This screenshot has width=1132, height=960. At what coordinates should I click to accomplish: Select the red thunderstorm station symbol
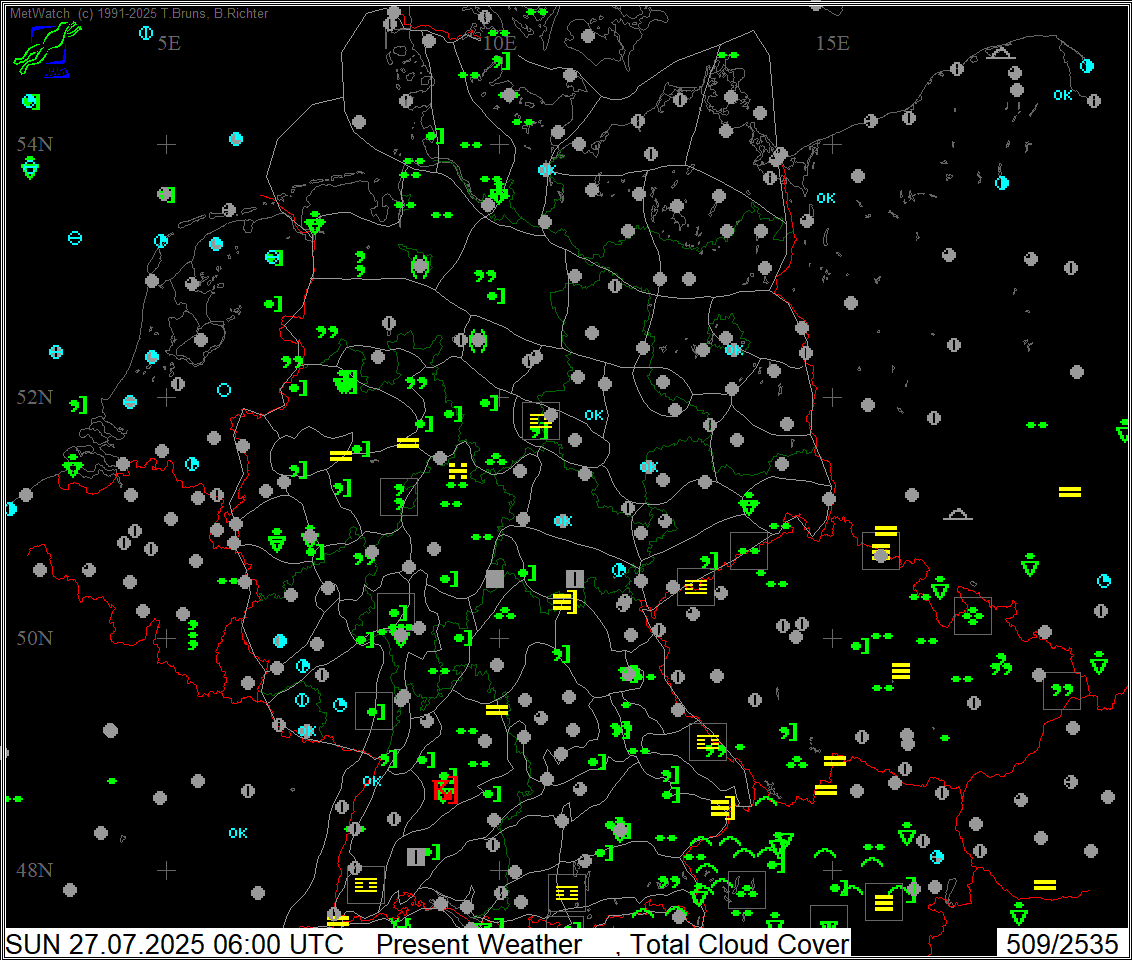pos(446,789)
